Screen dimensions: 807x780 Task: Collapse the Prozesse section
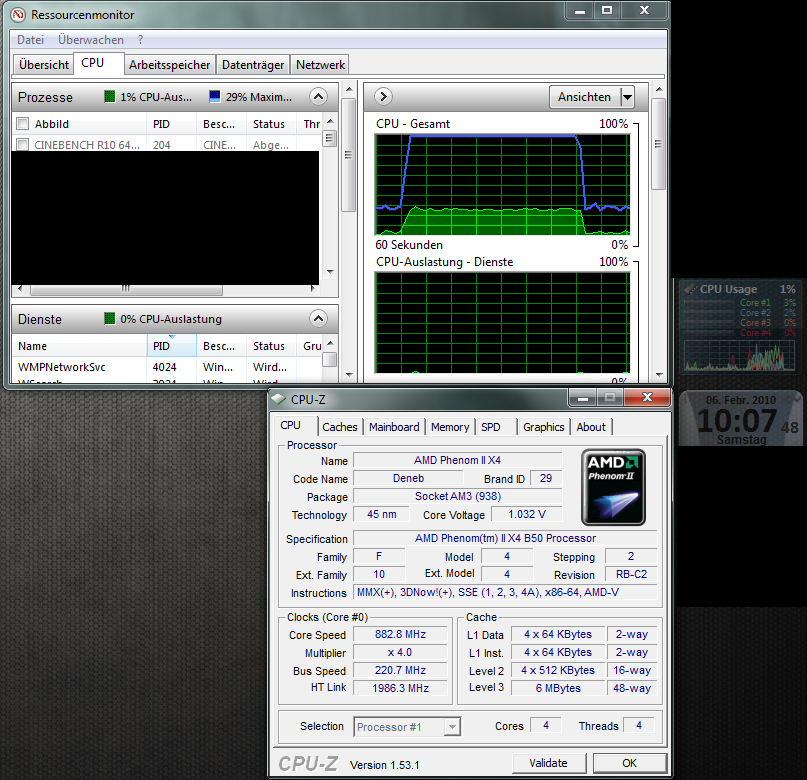tap(319, 96)
